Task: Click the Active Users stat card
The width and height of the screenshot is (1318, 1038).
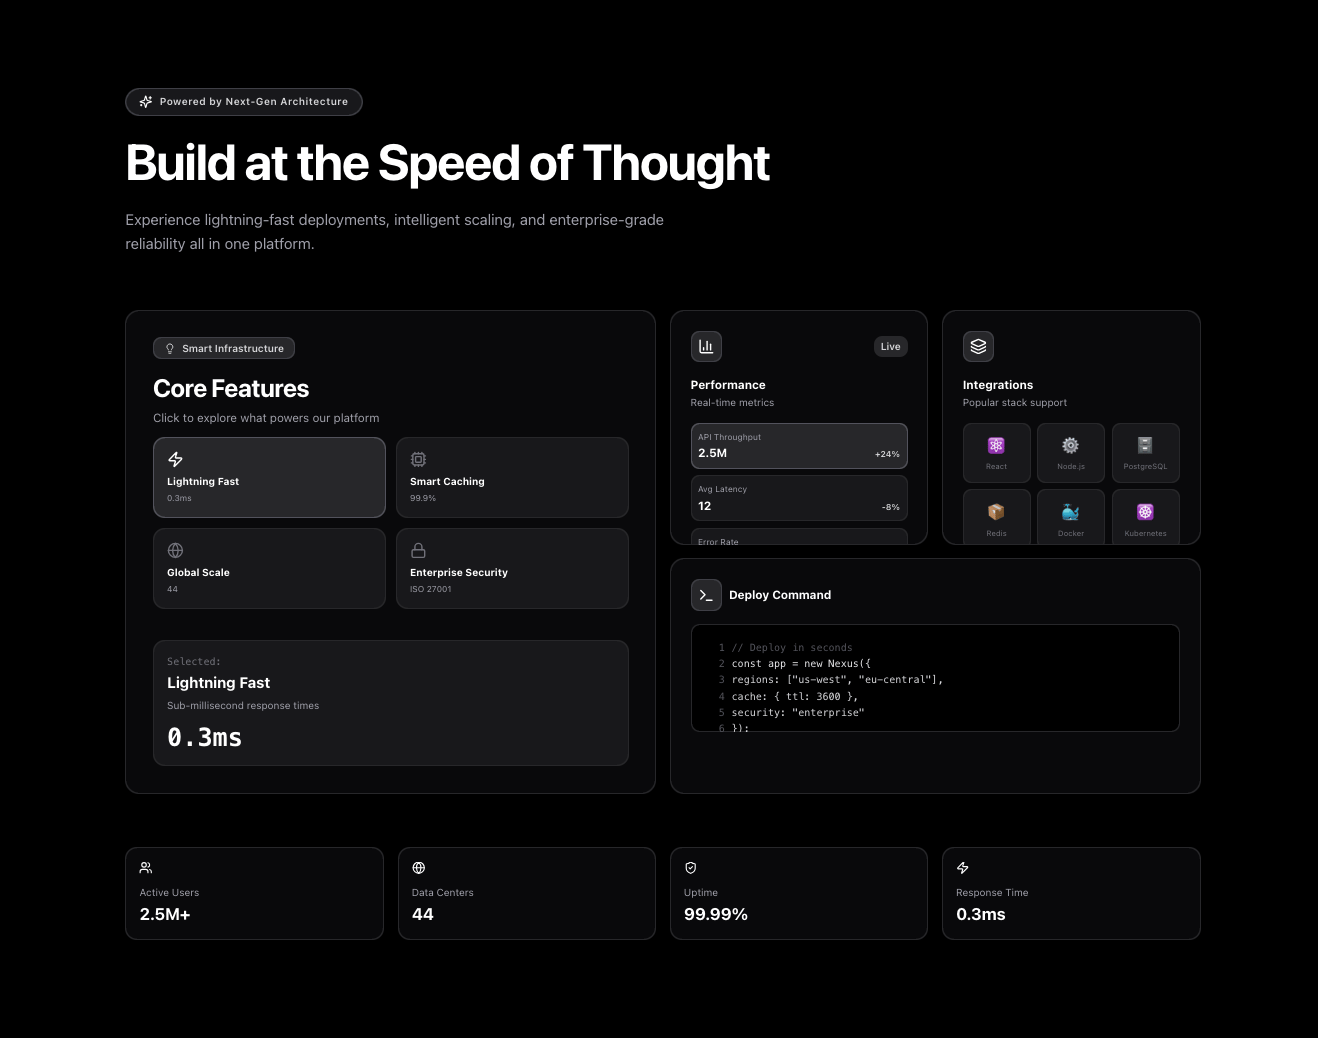Action: [x=254, y=893]
